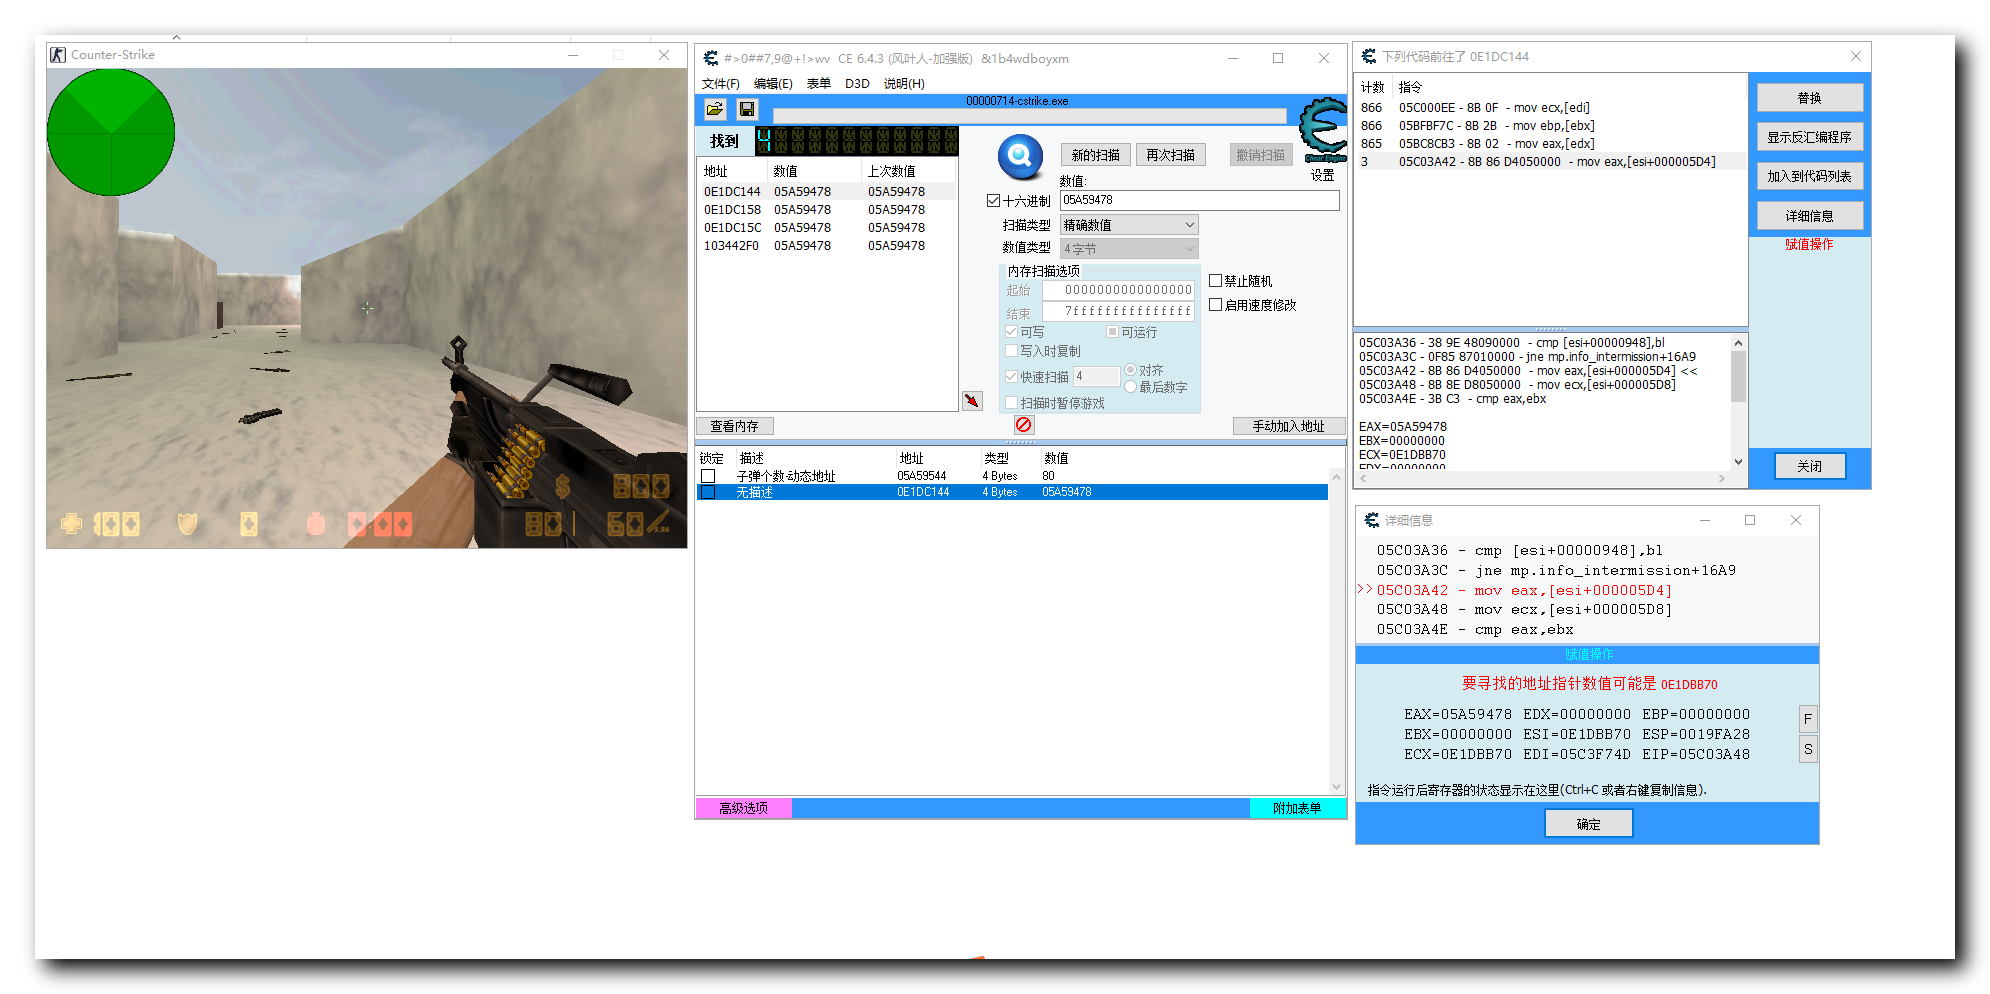
Task: Toggle the 可写 checkbox
Action: pos(1011,332)
